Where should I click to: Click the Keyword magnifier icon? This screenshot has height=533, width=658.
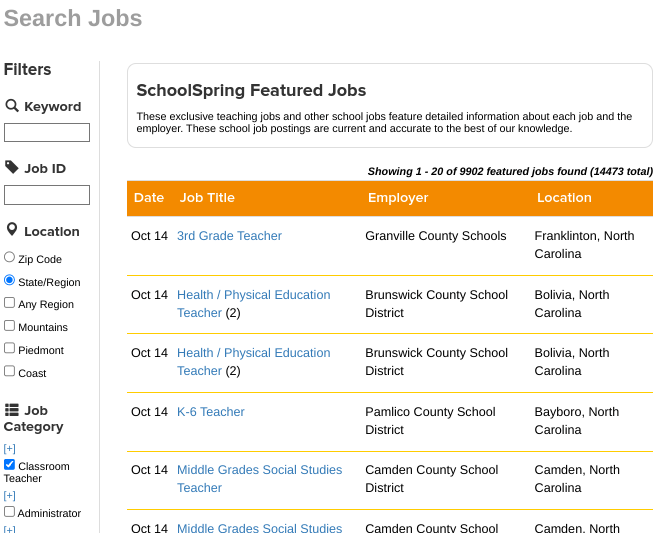click(x=12, y=106)
